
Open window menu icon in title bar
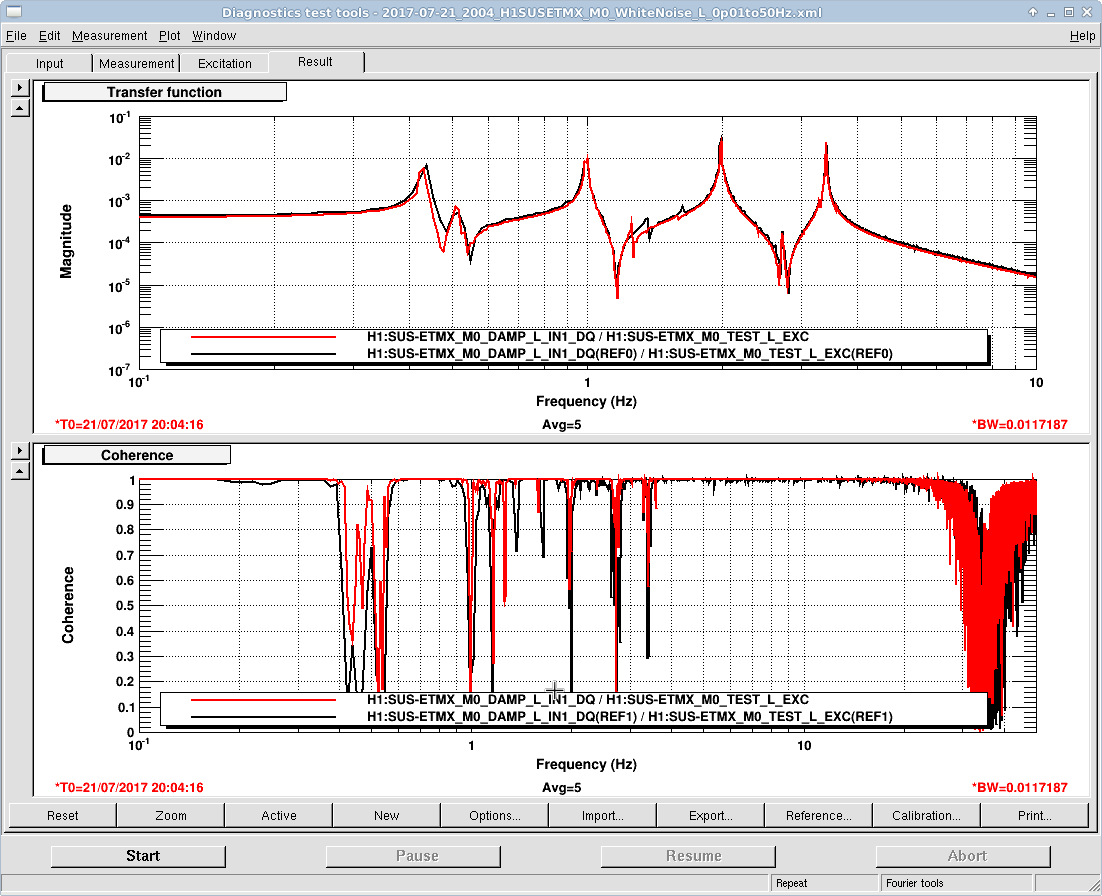(x=13, y=12)
